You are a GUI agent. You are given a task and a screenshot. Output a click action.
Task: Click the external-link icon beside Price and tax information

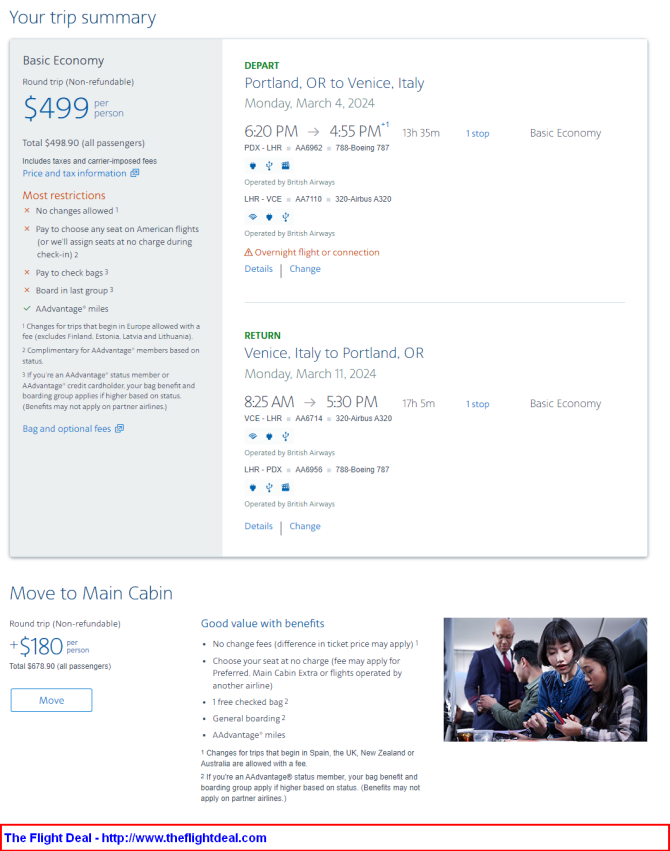pyautogui.click(x=135, y=173)
